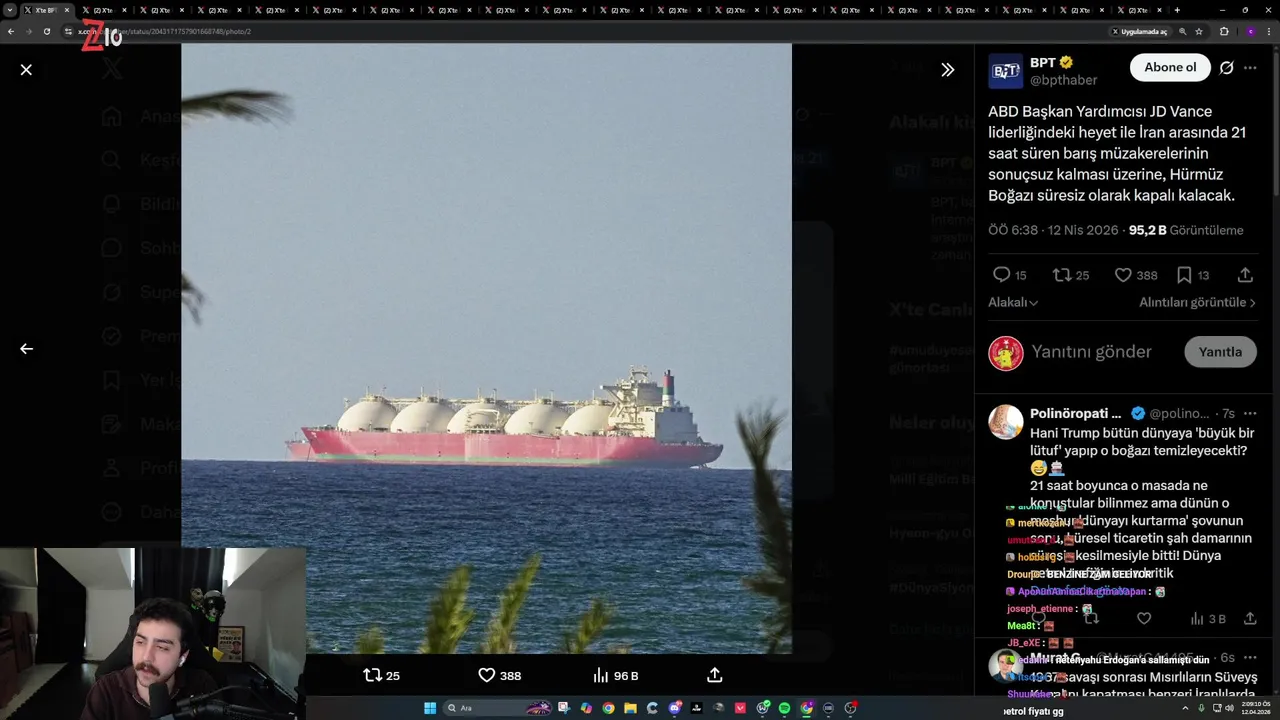The width and height of the screenshot is (1280, 720).
Task: Open the browser extensions puzzle icon
Action: coord(1224,31)
